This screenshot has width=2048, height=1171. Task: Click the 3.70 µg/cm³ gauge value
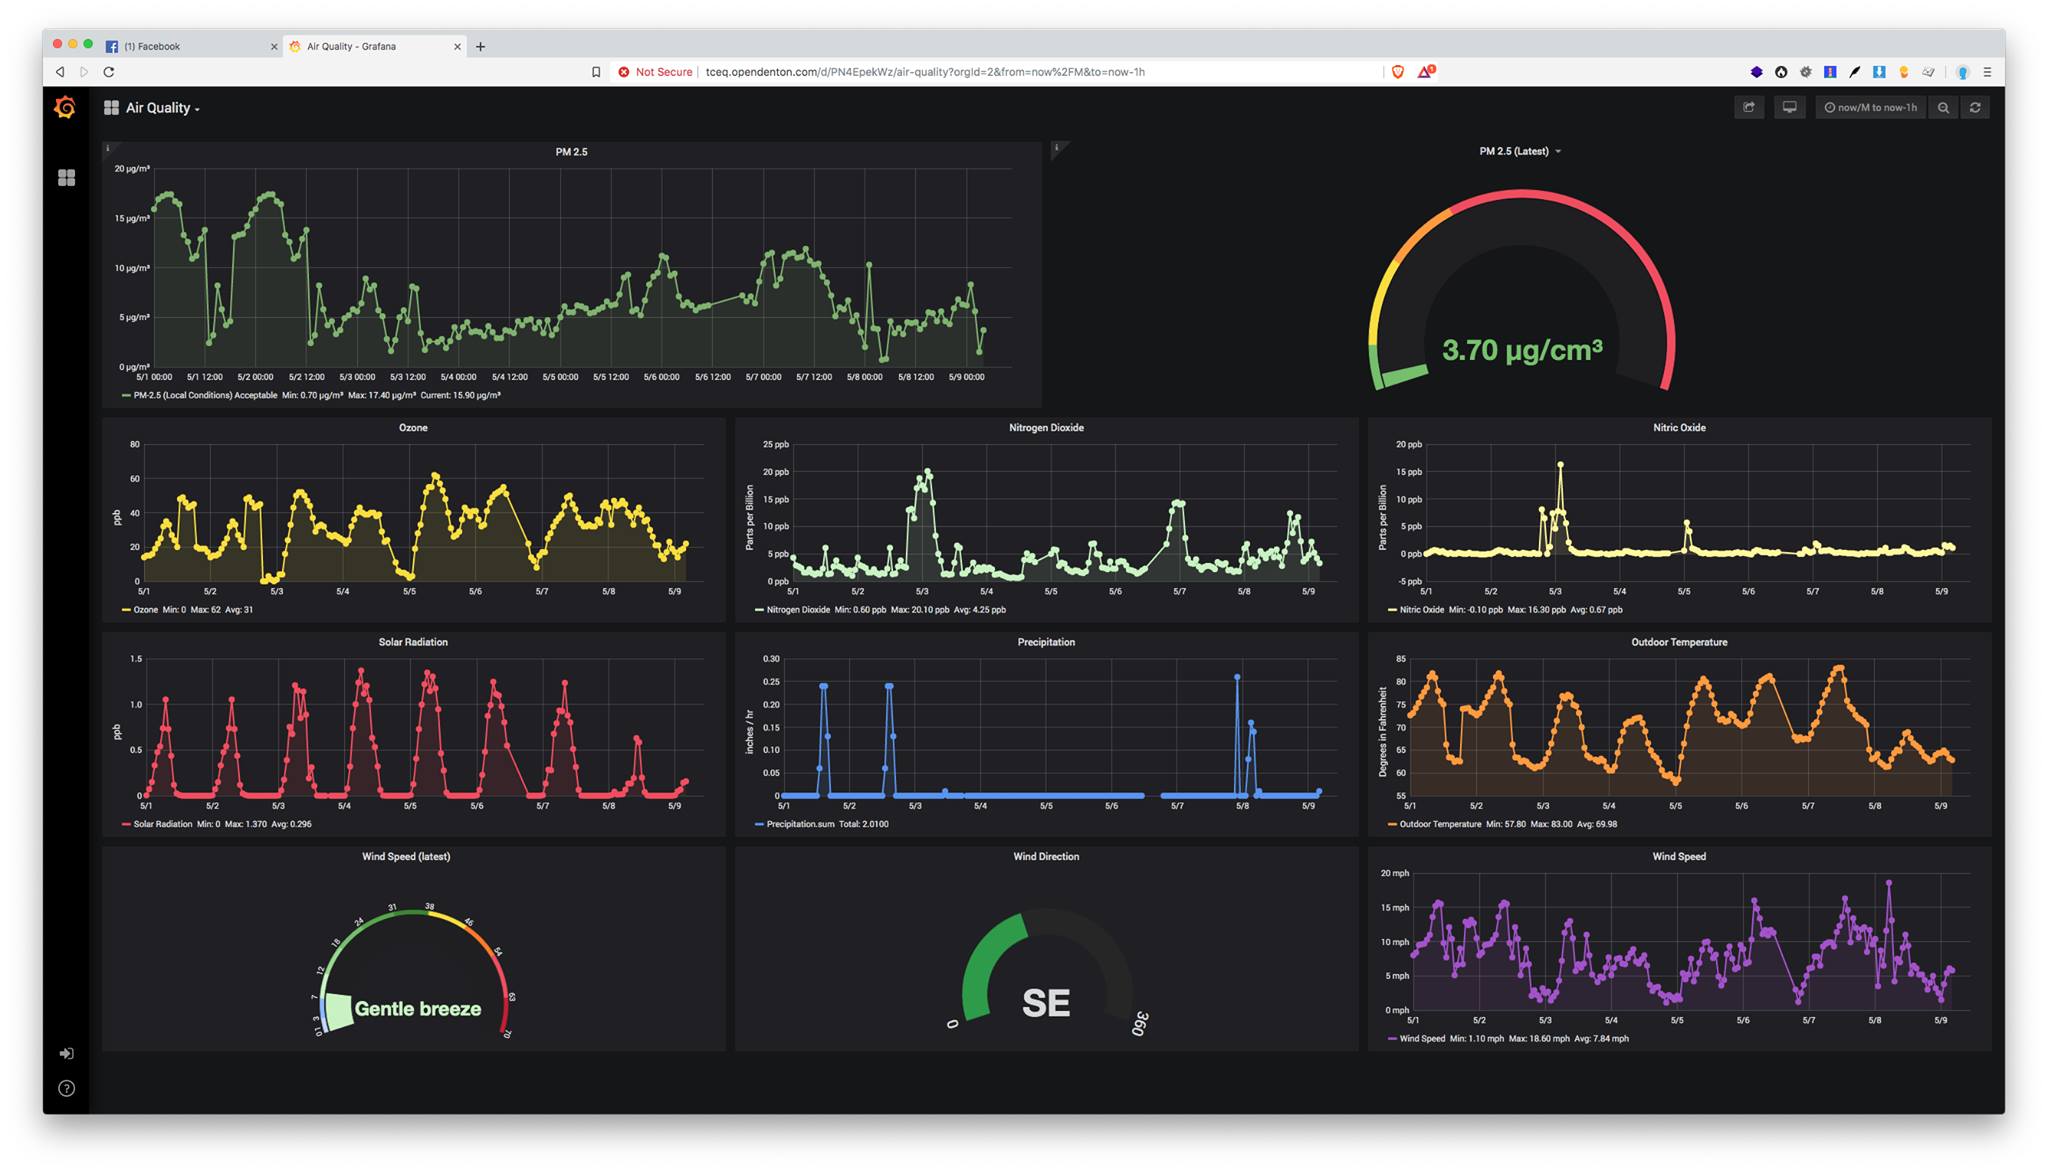pos(1522,350)
